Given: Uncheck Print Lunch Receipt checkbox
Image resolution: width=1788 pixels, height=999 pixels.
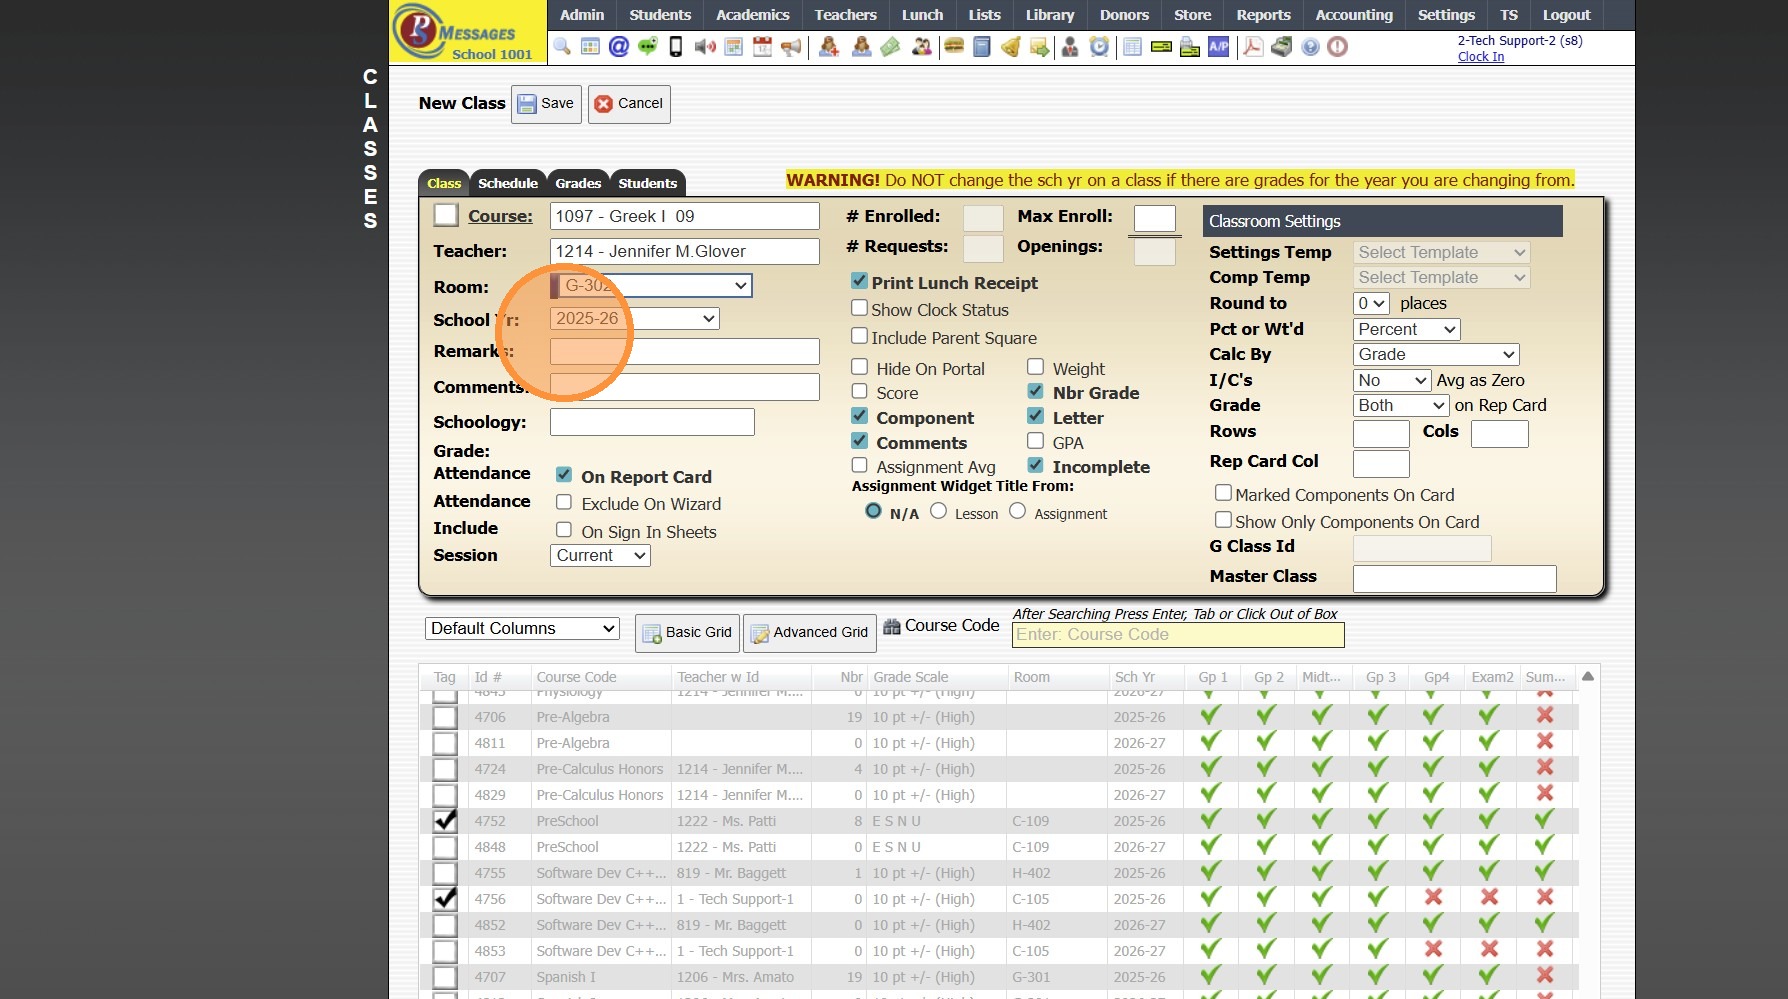Looking at the screenshot, I should 859,282.
